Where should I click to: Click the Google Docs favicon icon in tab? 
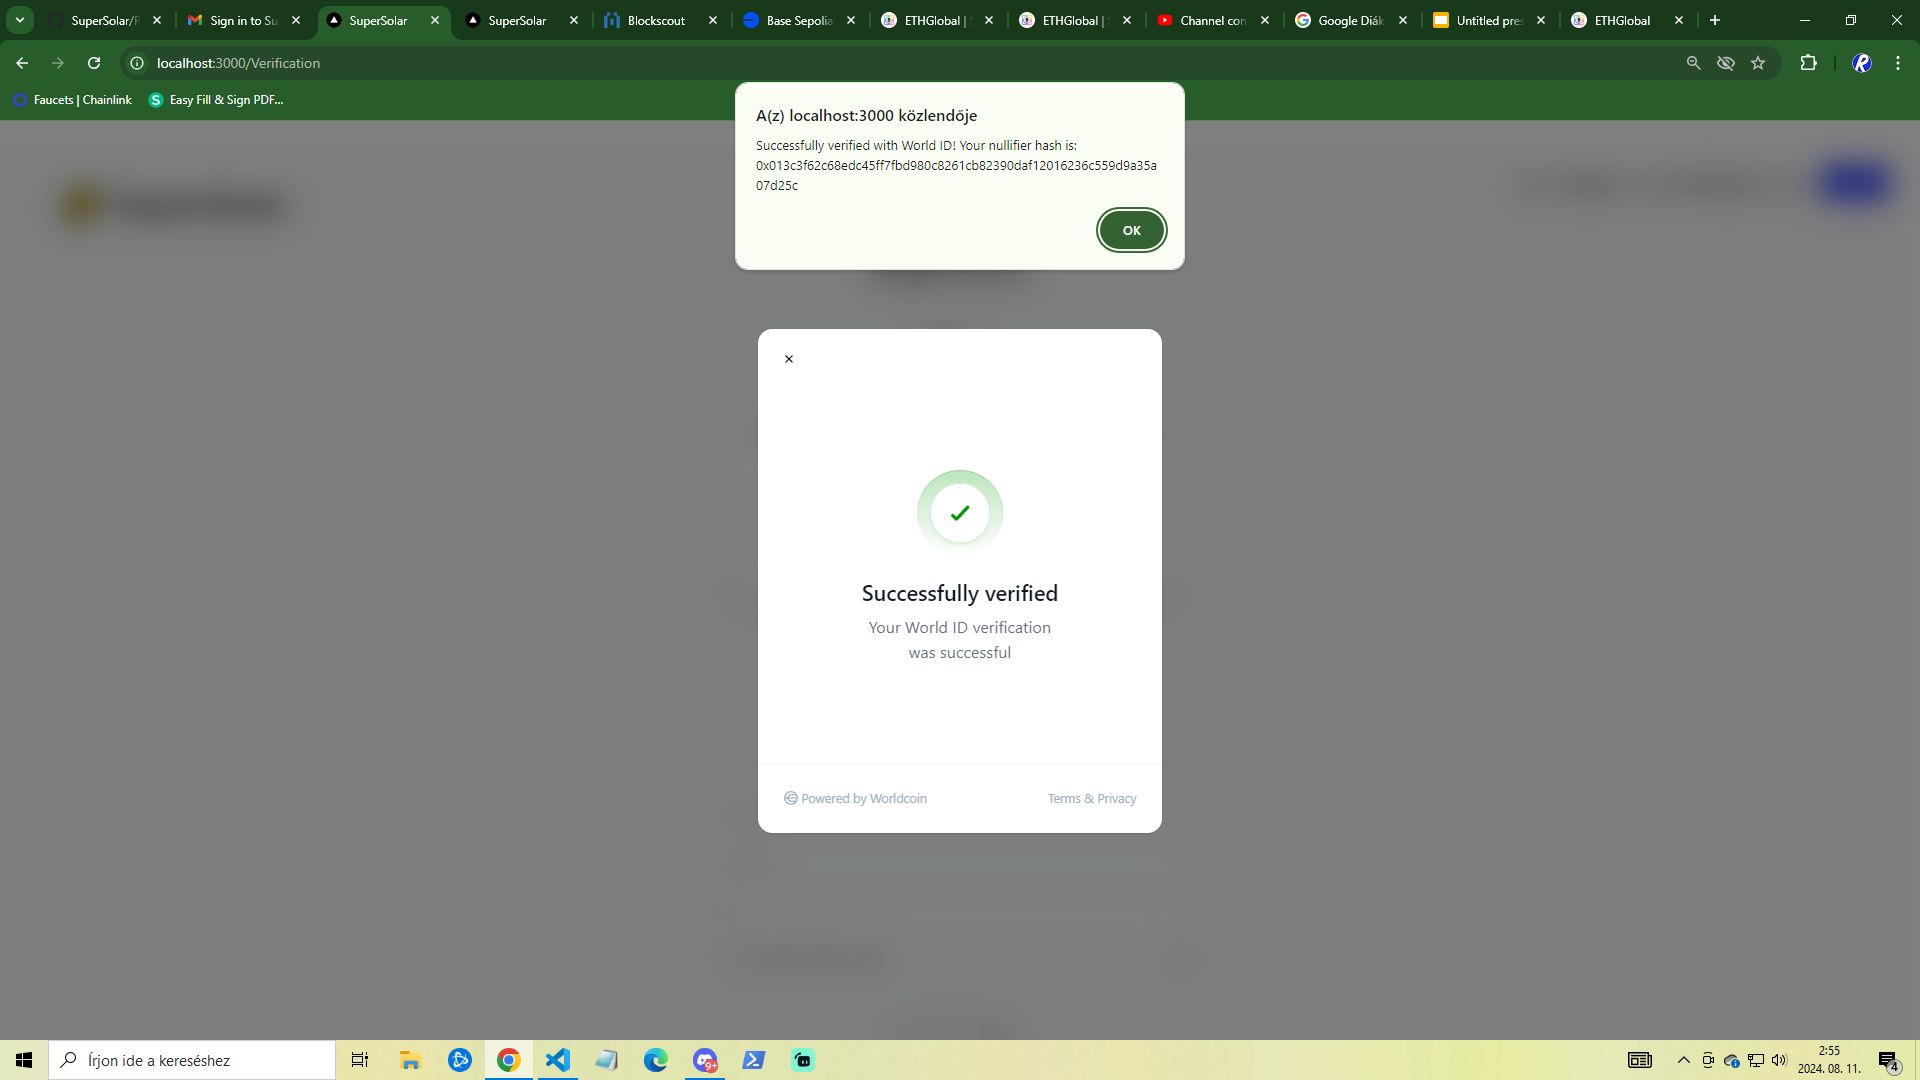(x=1443, y=20)
